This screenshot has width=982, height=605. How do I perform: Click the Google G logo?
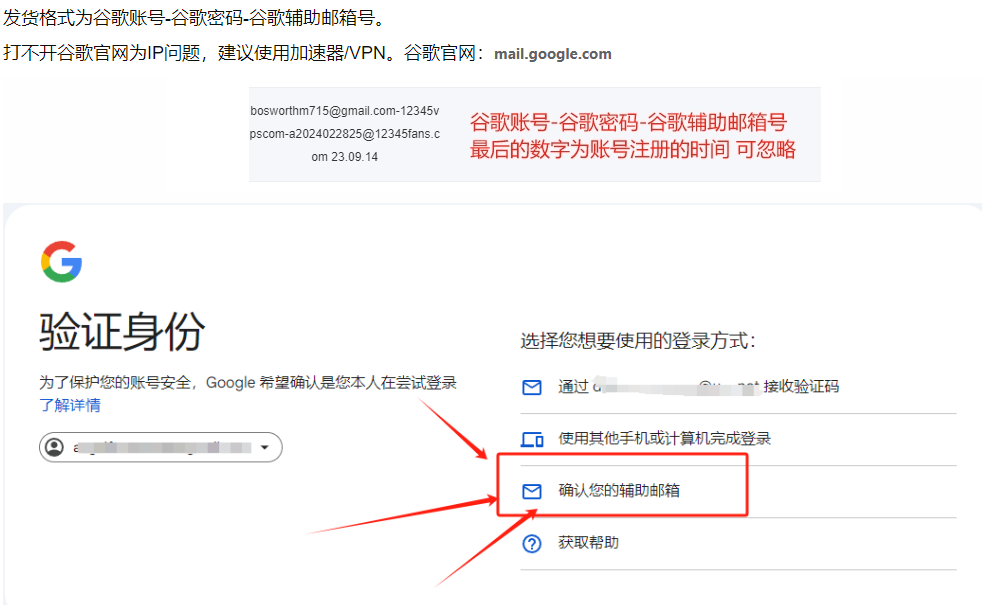click(x=61, y=262)
